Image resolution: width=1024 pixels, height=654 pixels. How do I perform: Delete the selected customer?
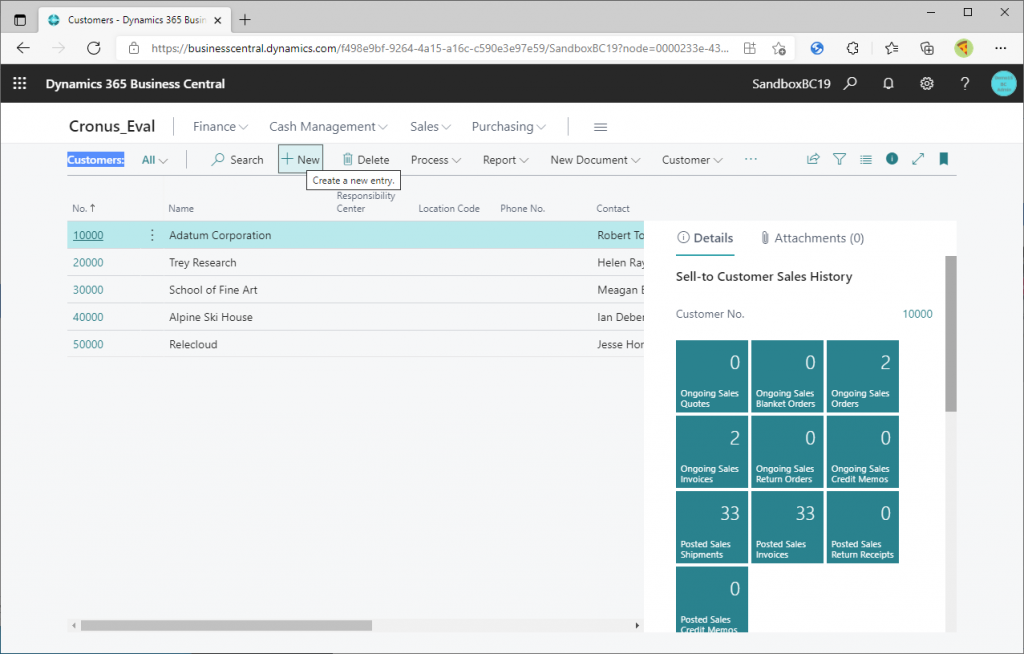366,160
